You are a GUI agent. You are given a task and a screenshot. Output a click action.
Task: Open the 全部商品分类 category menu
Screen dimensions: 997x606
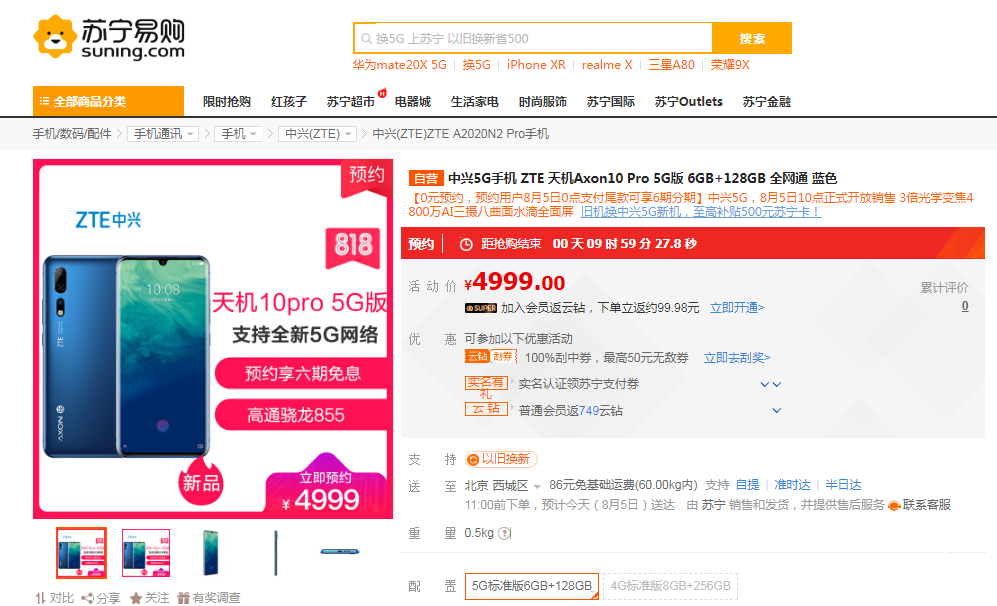108,101
